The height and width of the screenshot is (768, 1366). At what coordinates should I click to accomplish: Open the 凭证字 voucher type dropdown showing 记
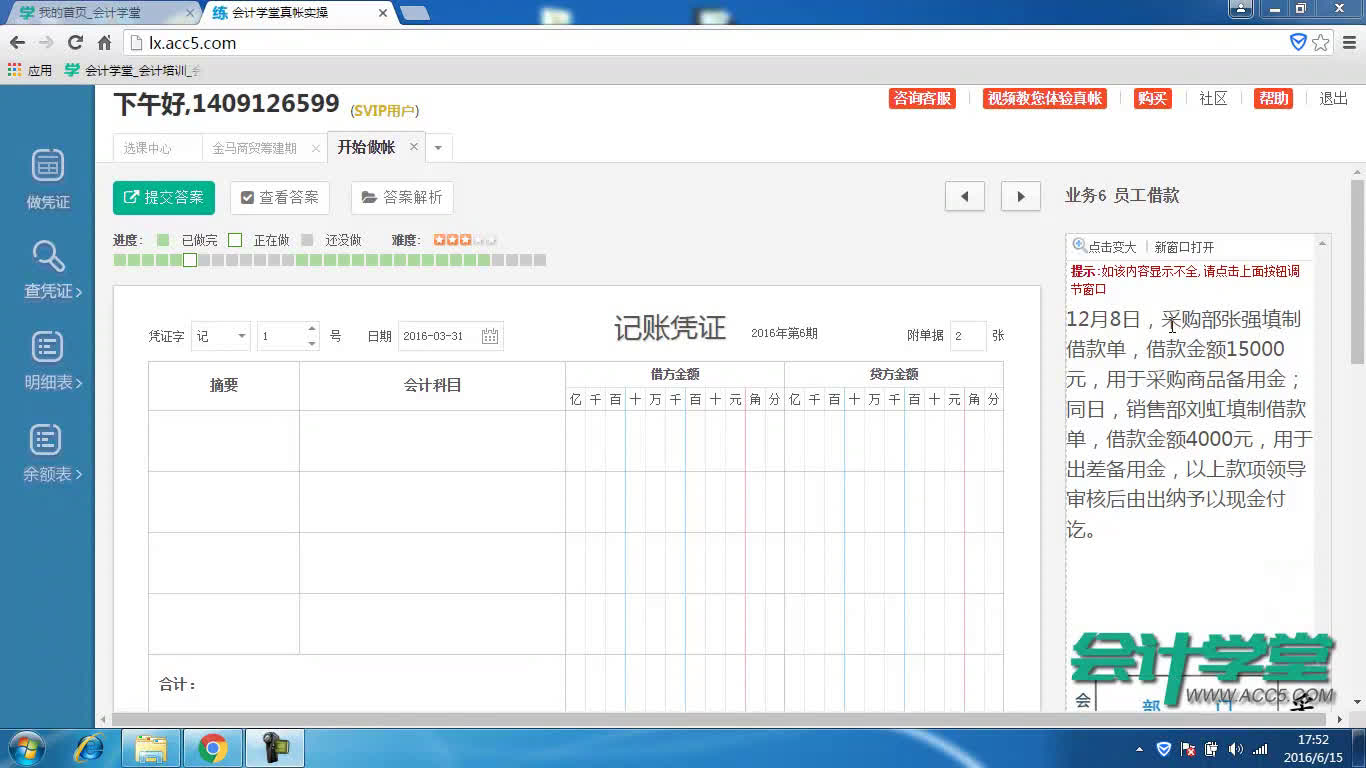click(219, 335)
